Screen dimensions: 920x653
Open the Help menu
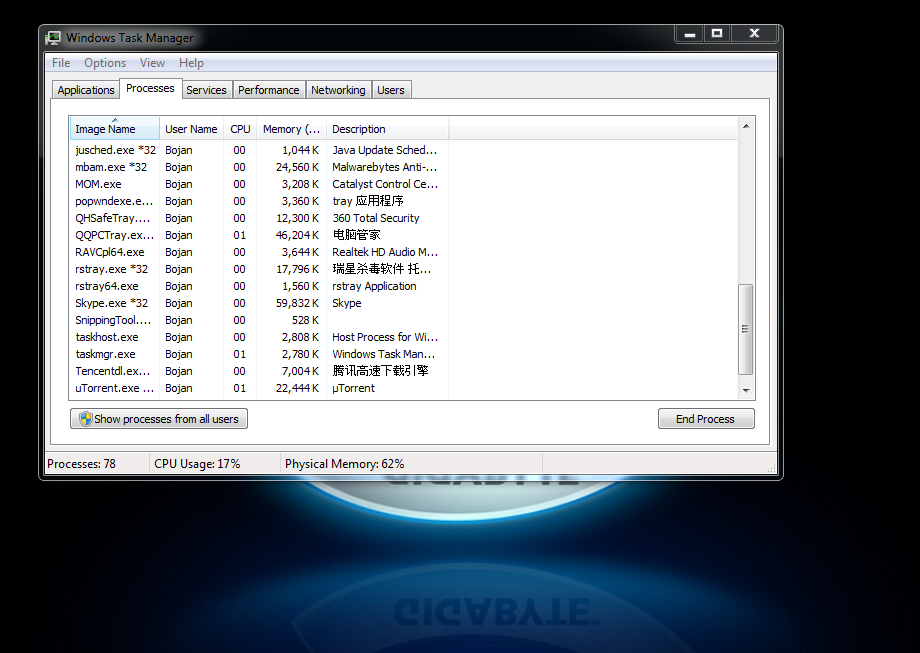coord(191,63)
